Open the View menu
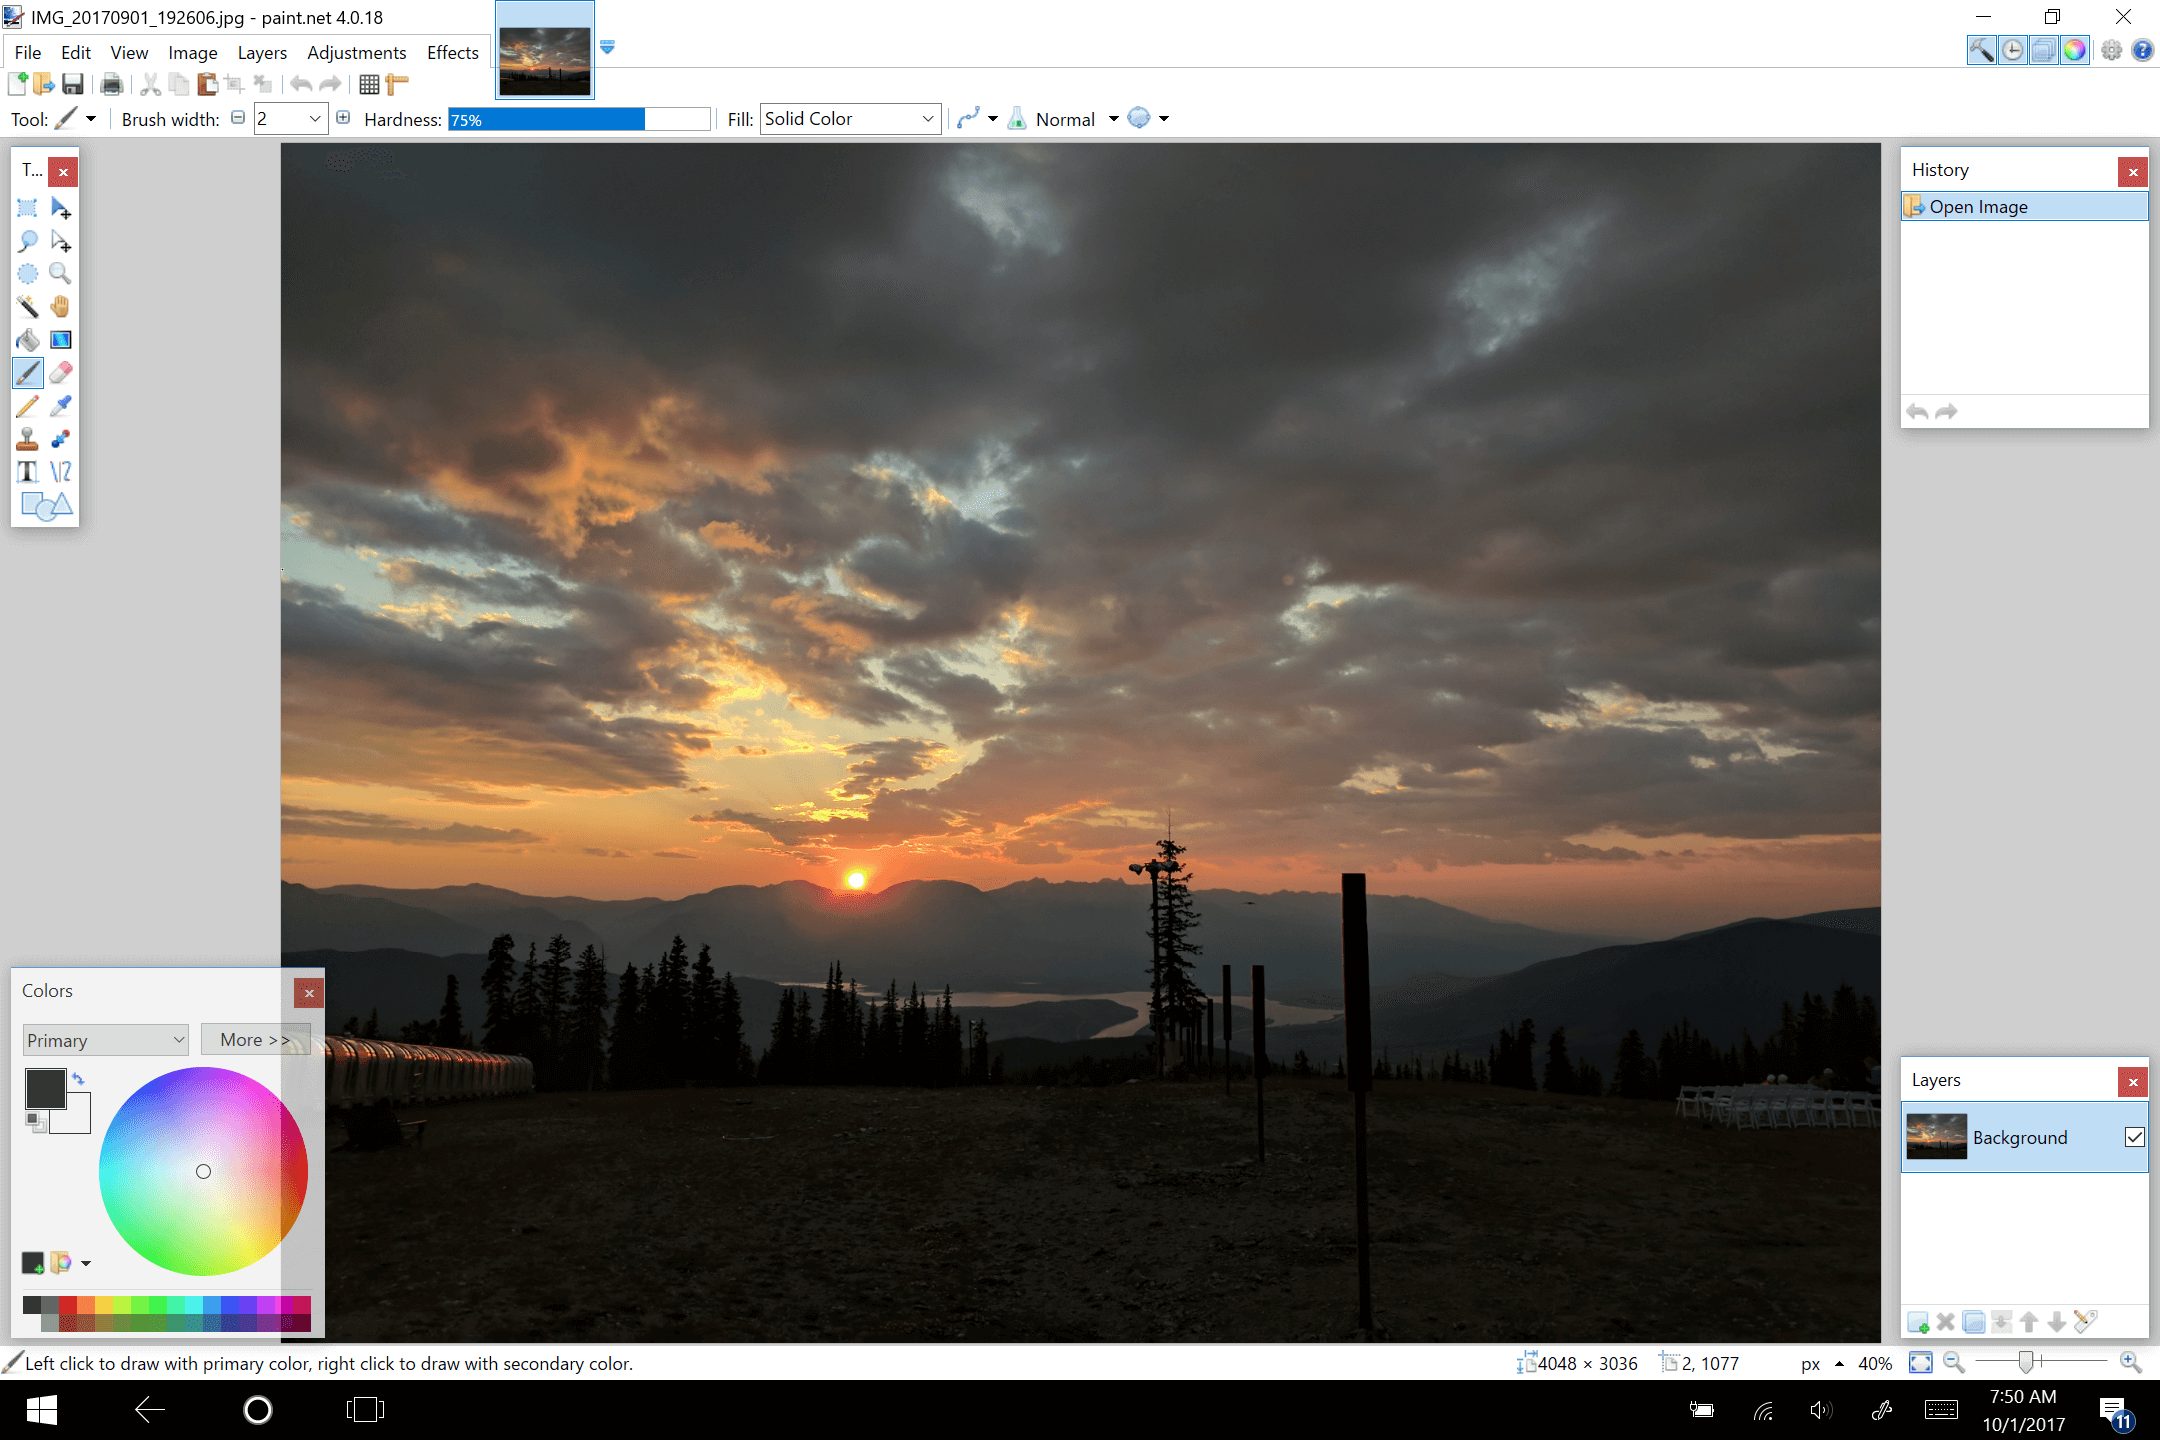This screenshot has width=2160, height=1440. [129, 52]
